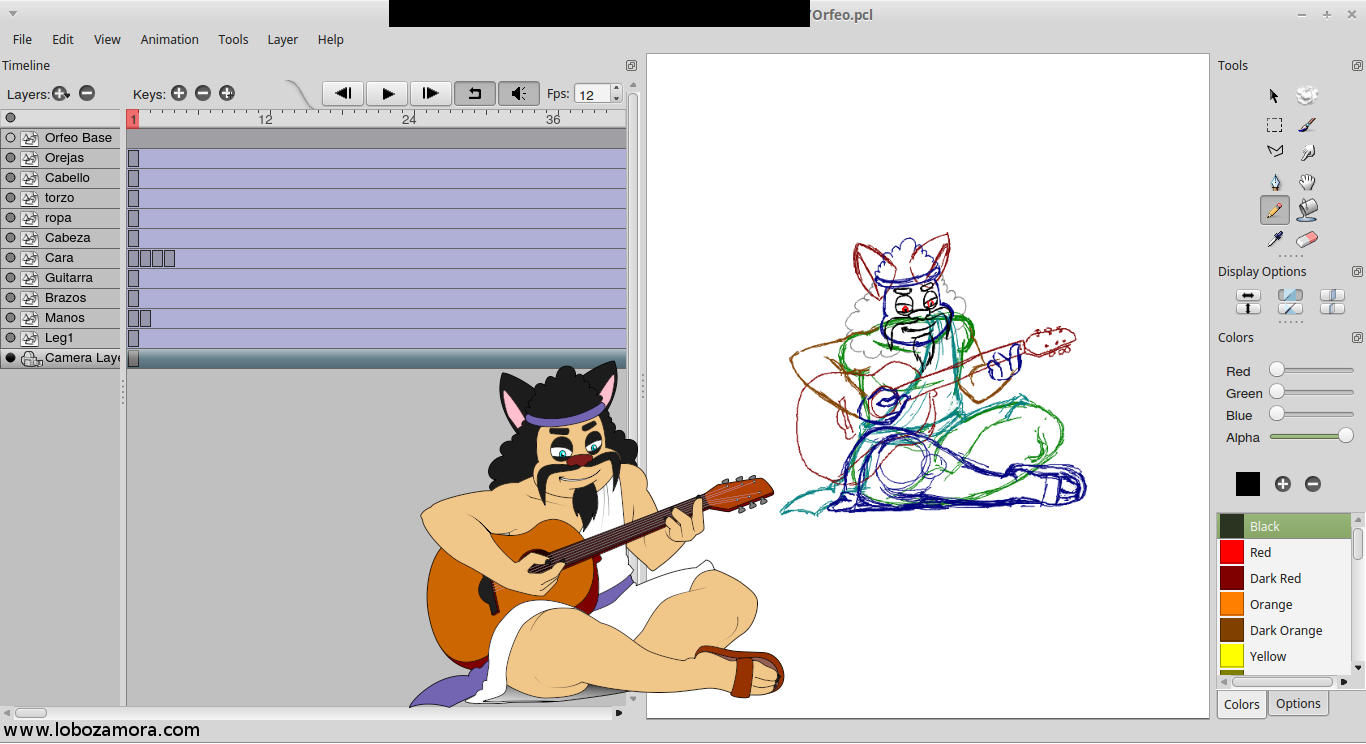Viewport: 1366px width, 744px height.
Task: Select the Eraser tool
Action: tap(1306, 240)
